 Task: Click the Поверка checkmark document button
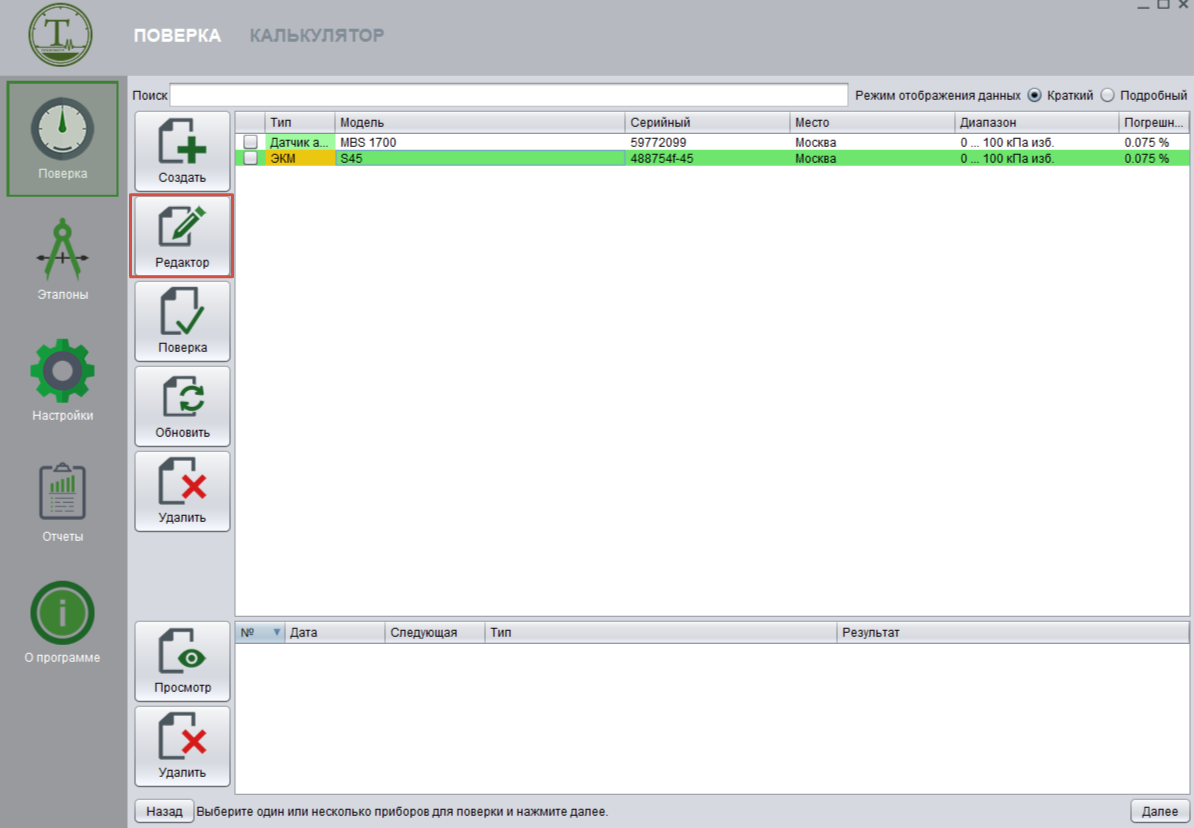[182, 313]
